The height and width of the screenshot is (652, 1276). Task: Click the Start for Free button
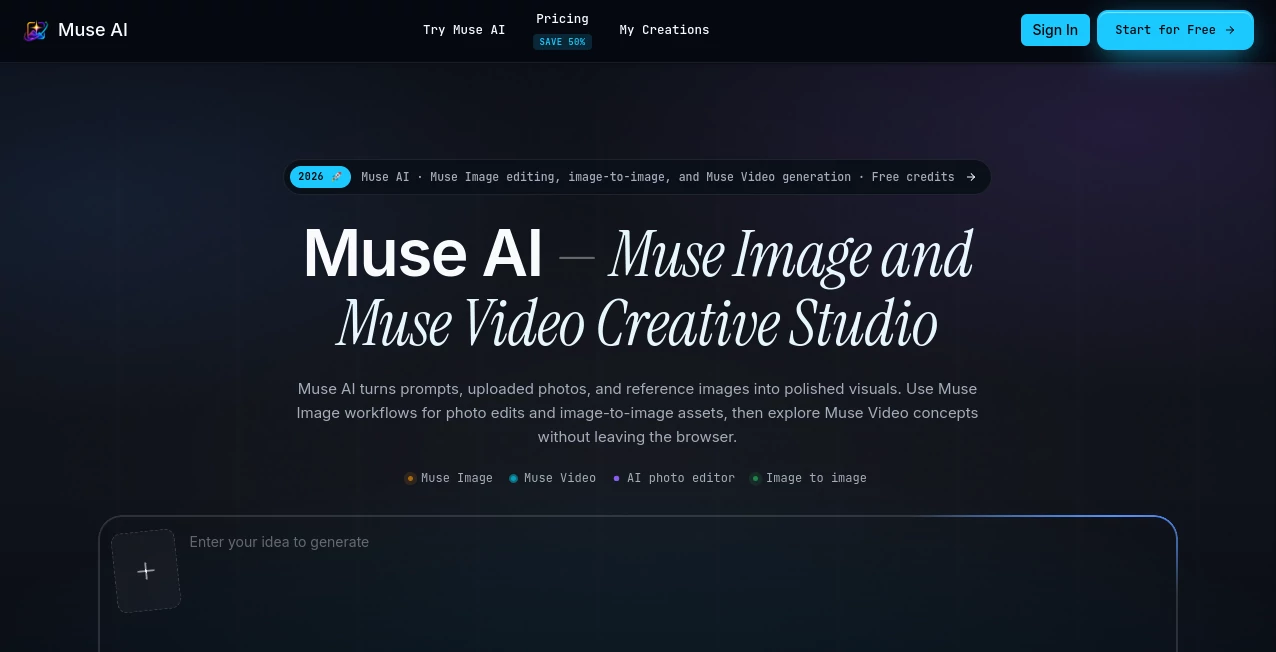(1175, 30)
